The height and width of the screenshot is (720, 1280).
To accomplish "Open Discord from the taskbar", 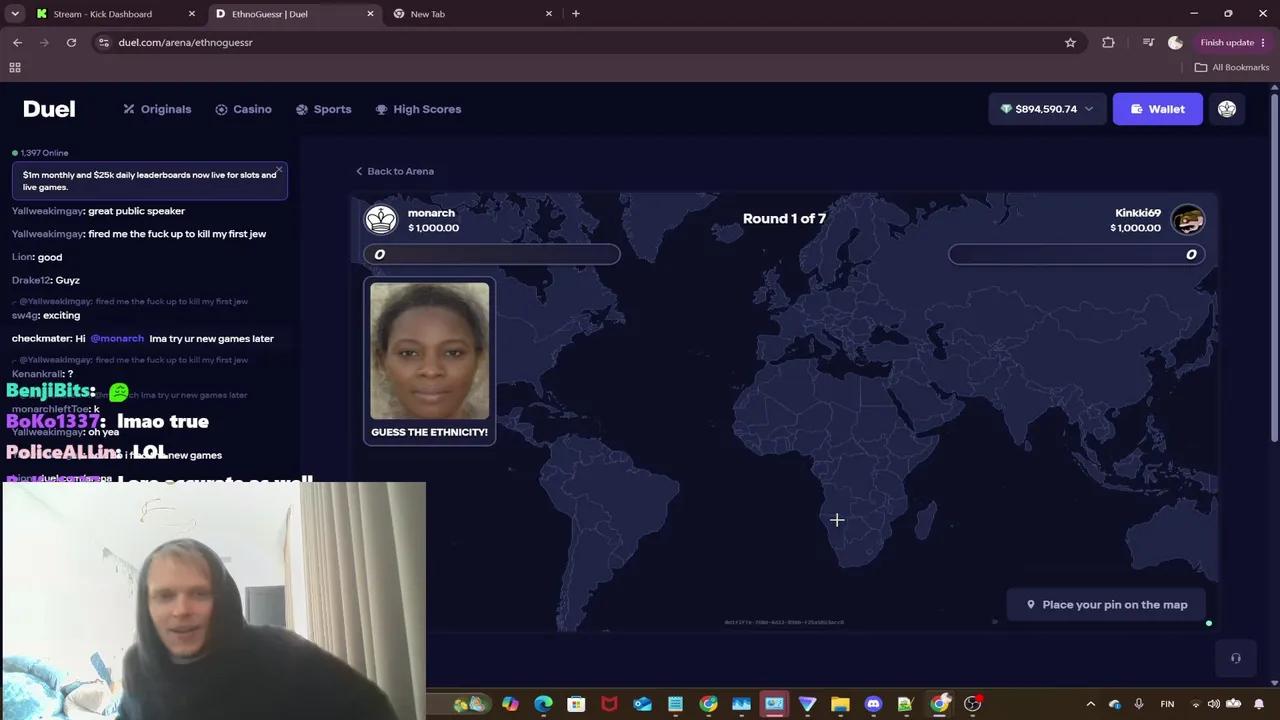I will [873, 704].
